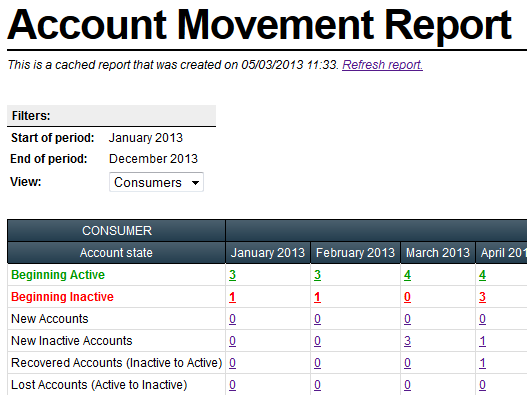
Task: Open Beginning Active value for January 2013
Action: (232, 275)
